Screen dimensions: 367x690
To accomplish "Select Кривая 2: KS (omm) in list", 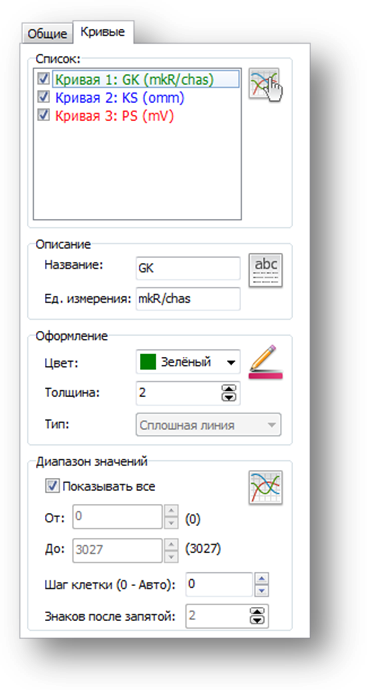I will tap(119, 97).
